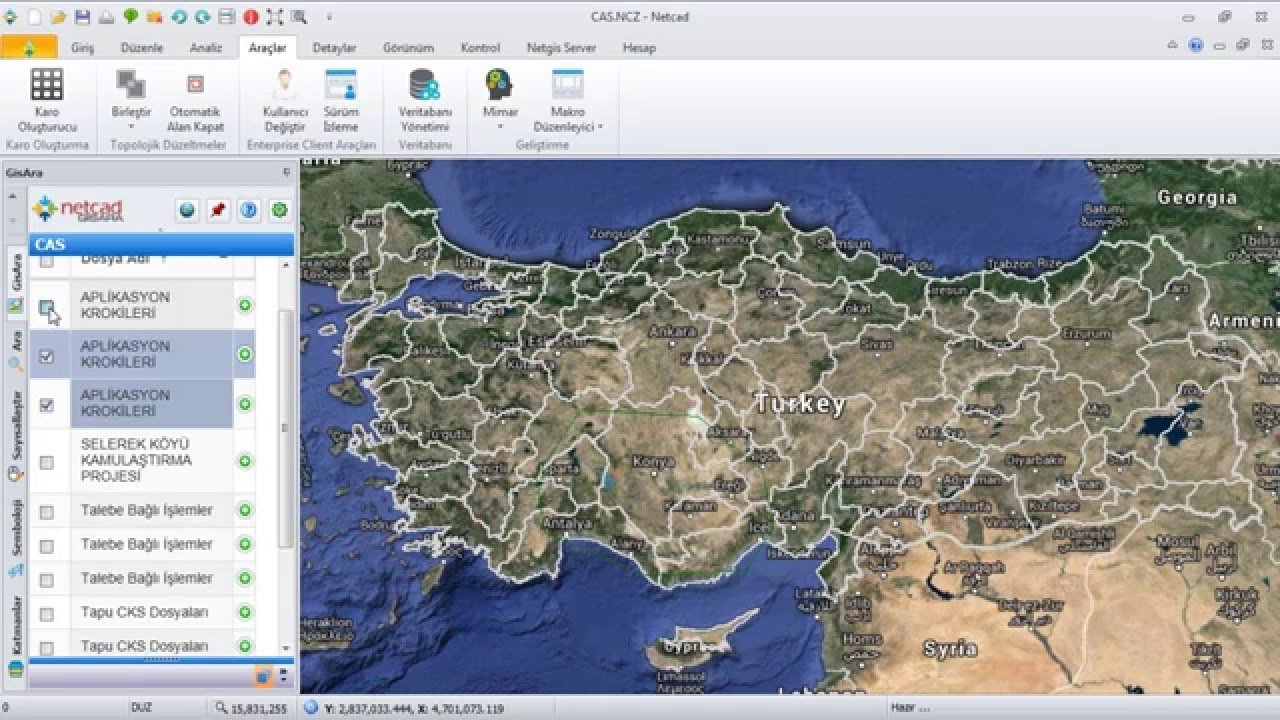Save the project with the floppy disk icon
Screen dimensions: 1280x720
(83, 17)
